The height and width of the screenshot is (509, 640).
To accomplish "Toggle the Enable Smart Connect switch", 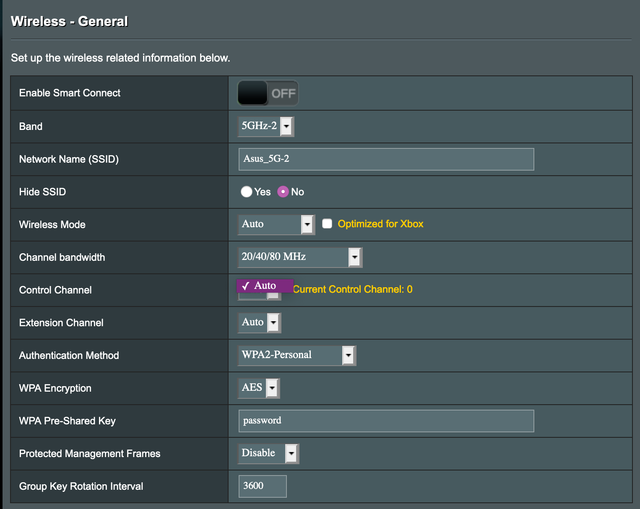I will tap(268, 93).
